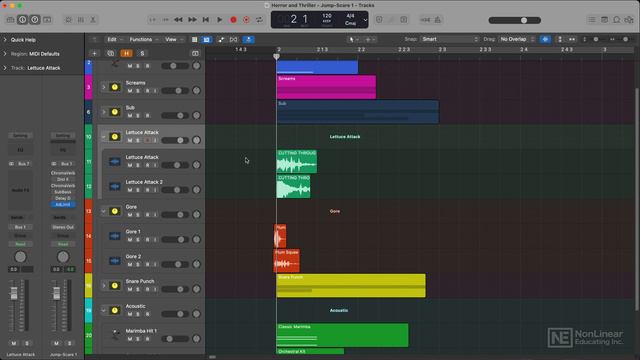
Task: Click the Stereo Out output slot
Action: [x=63, y=227]
